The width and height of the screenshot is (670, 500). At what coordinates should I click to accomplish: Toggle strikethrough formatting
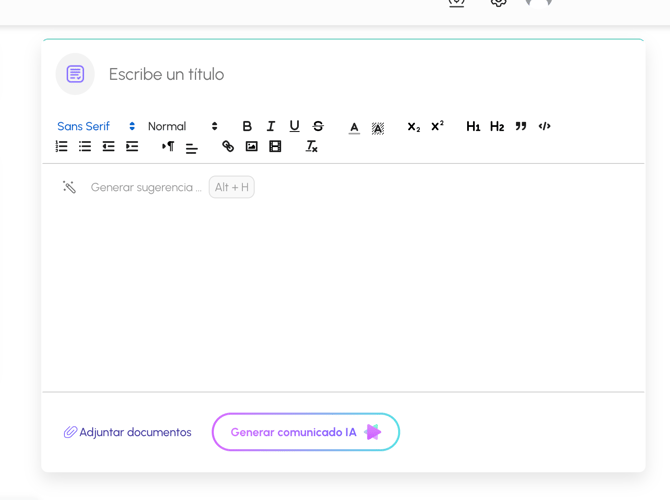point(318,126)
